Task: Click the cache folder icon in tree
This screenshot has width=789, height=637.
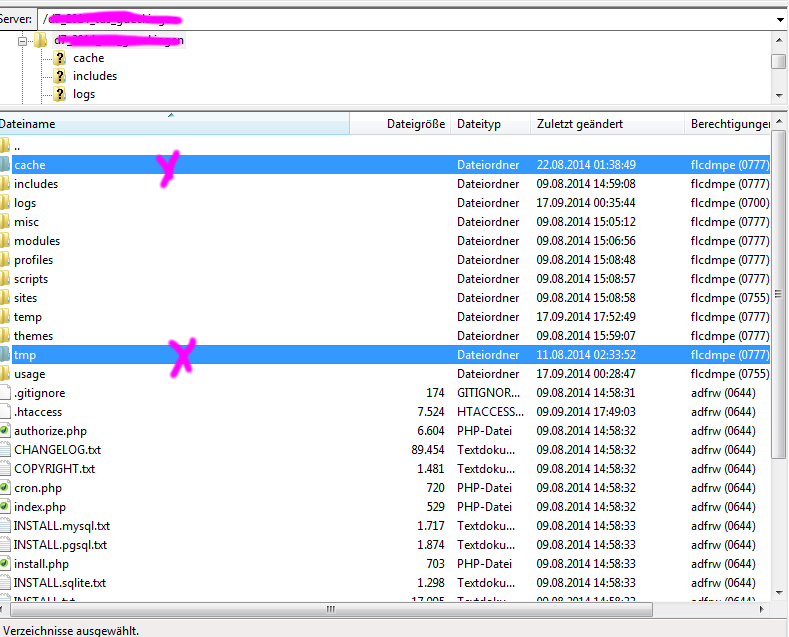Action: click(59, 58)
